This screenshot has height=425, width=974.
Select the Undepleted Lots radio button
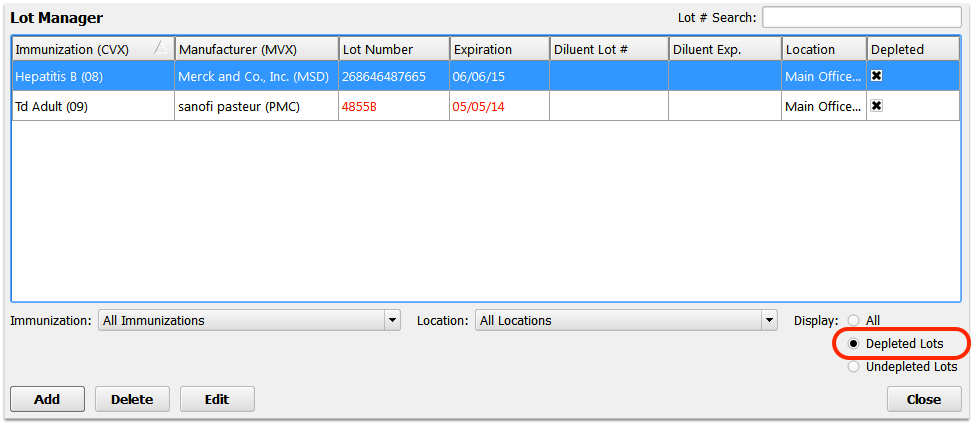(853, 367)
